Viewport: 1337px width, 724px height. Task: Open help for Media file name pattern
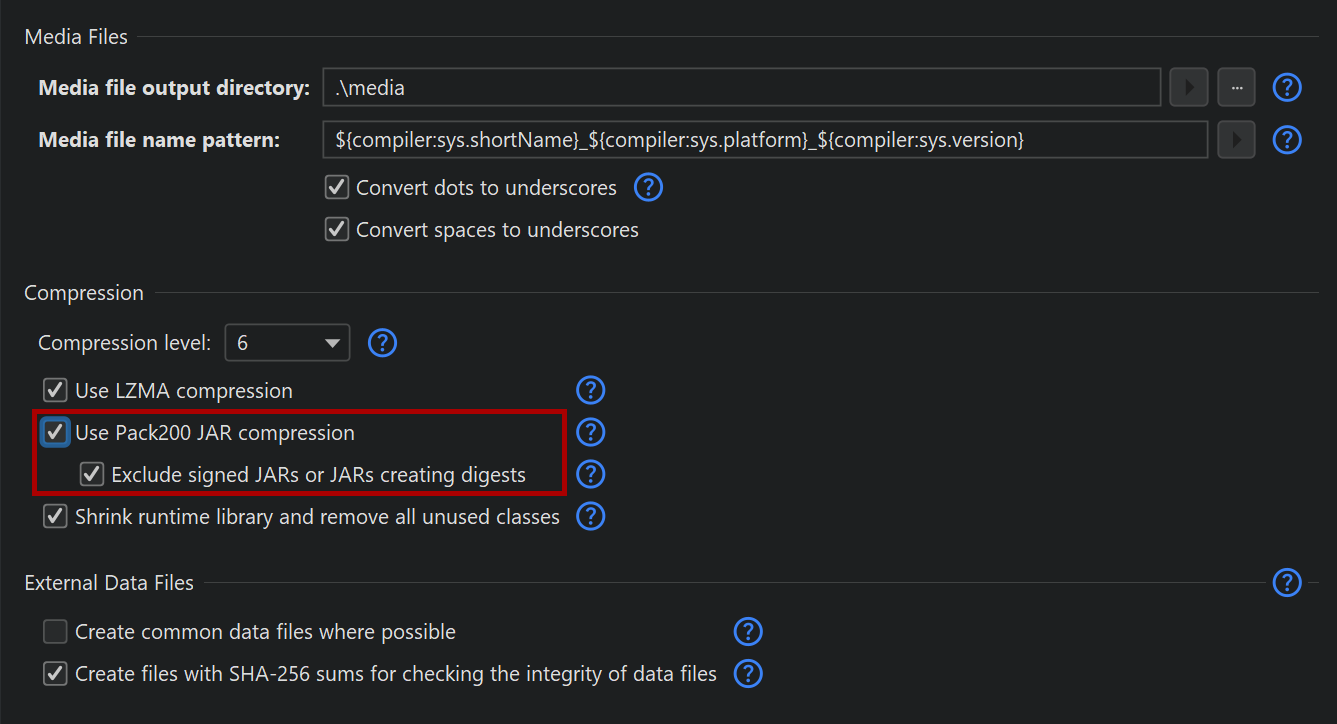(x=1287, y=140)
